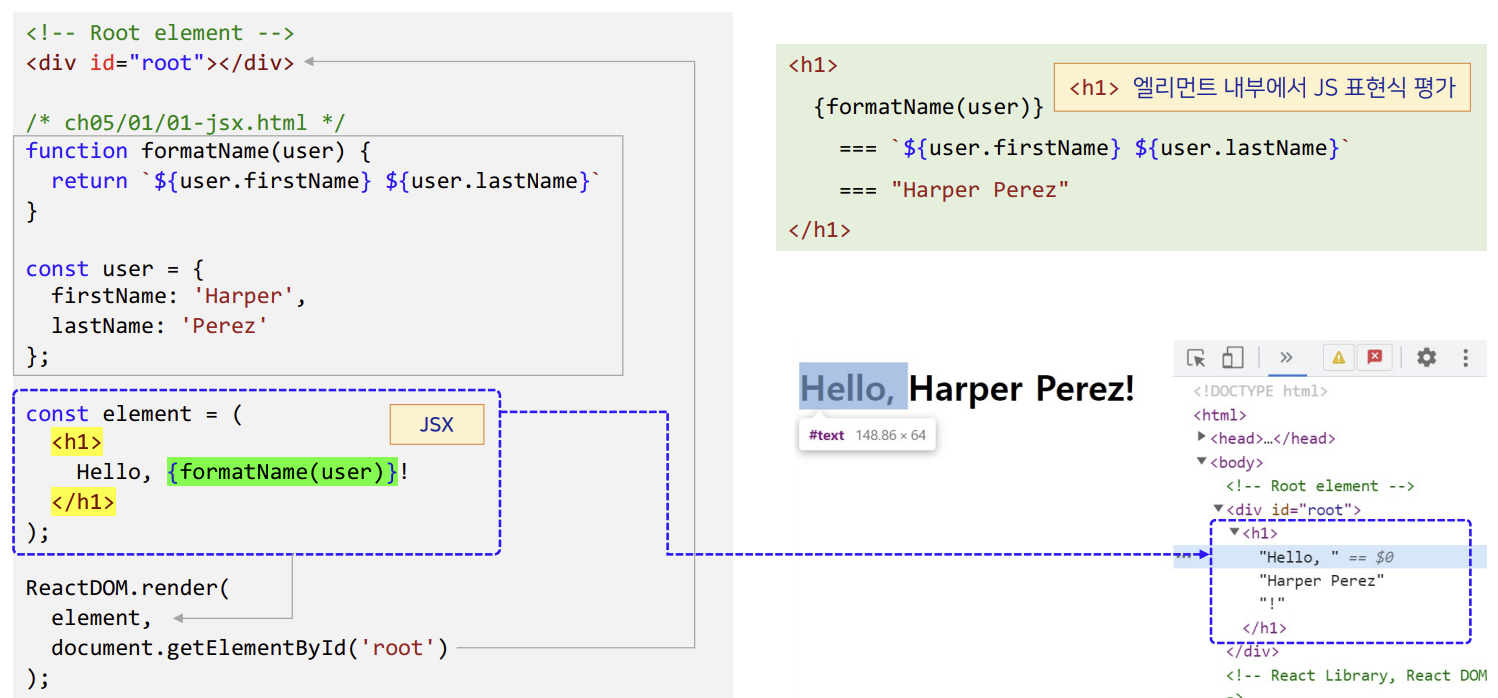Screen dimensions: 1498x698
Task: Open the DevTools three-dot menu
Action: click(1466, 358)
